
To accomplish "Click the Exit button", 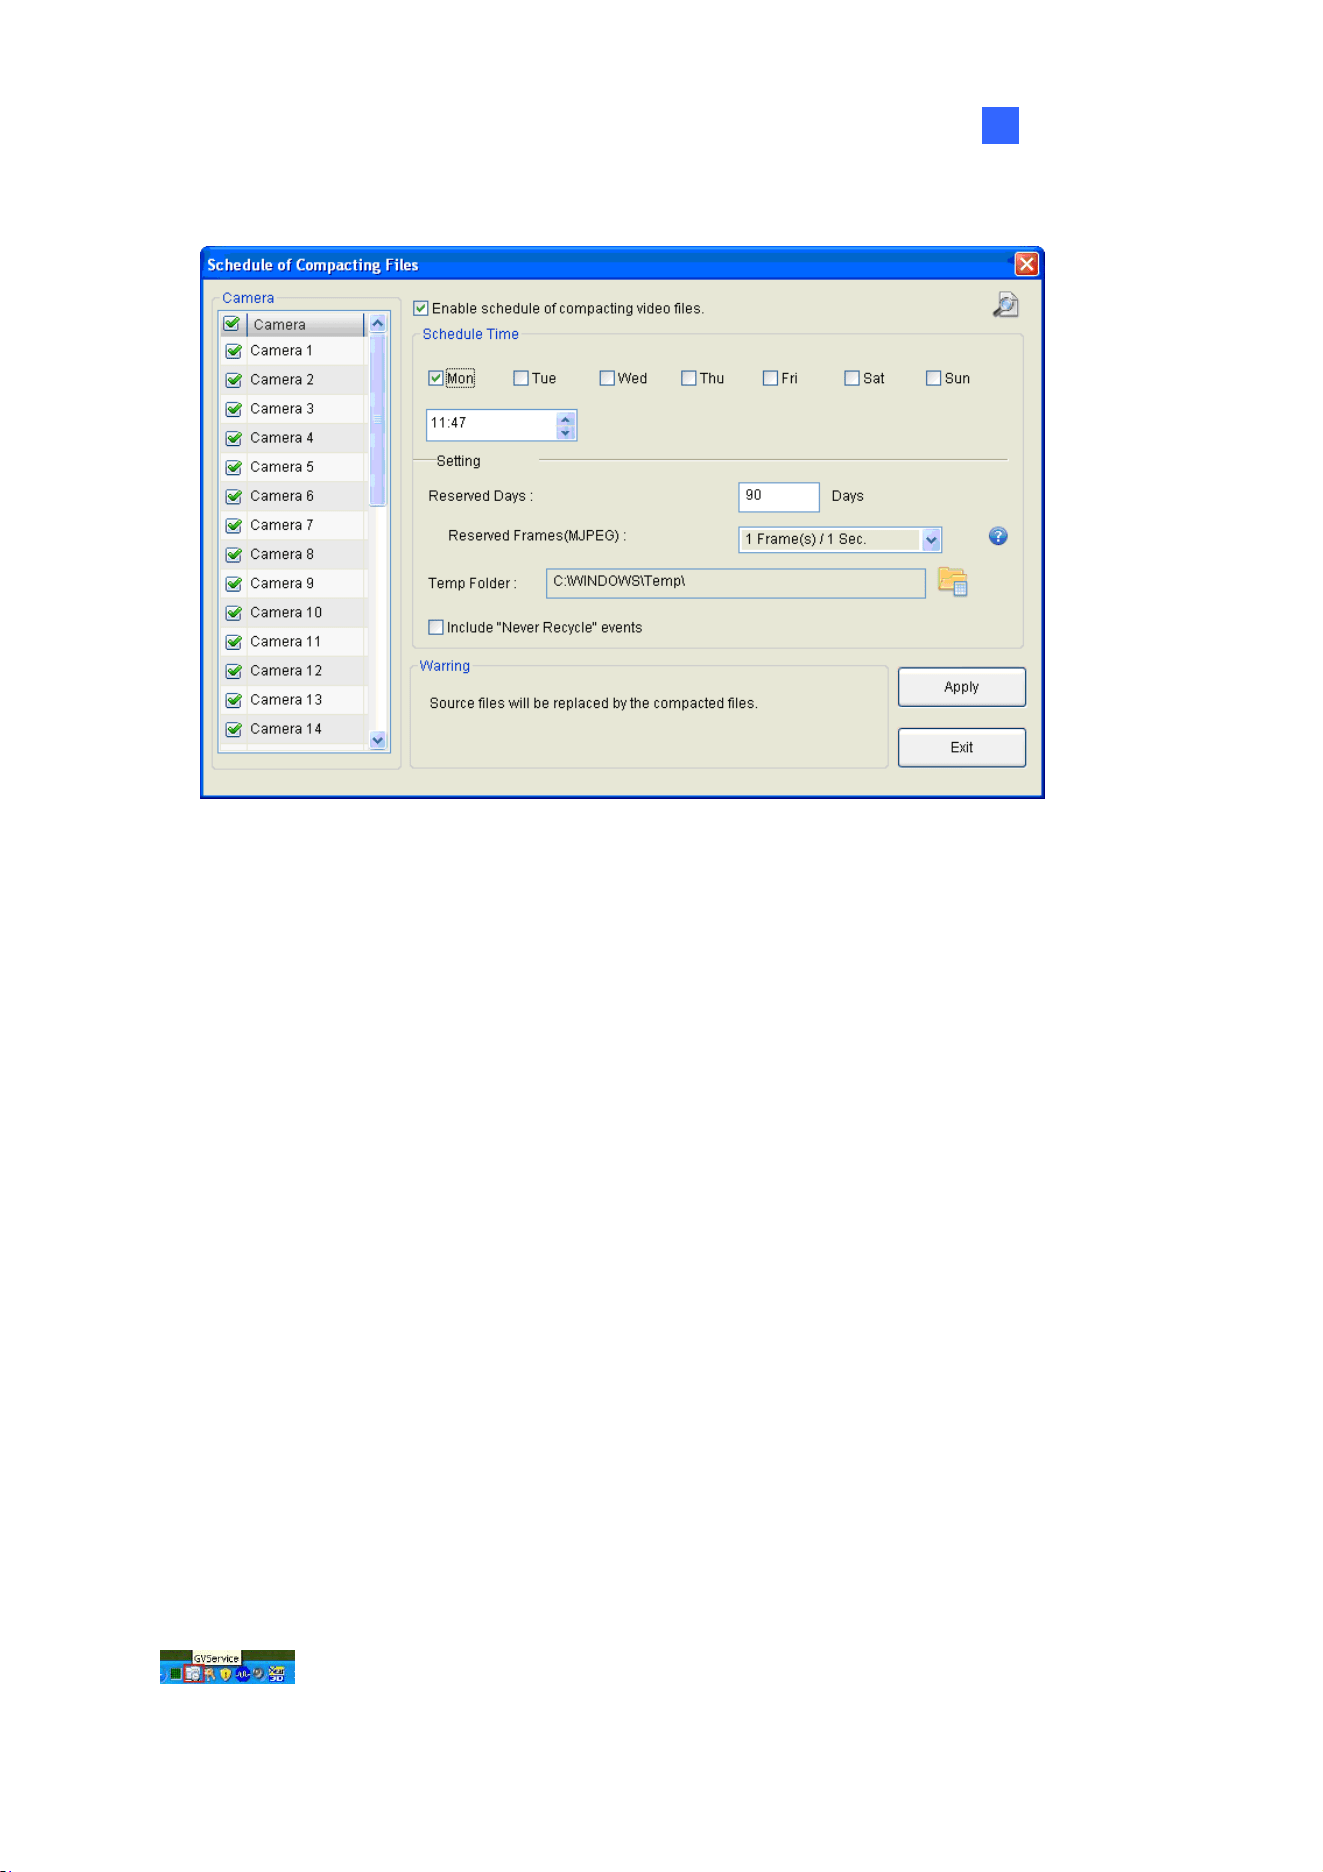I will coord(962,747).
